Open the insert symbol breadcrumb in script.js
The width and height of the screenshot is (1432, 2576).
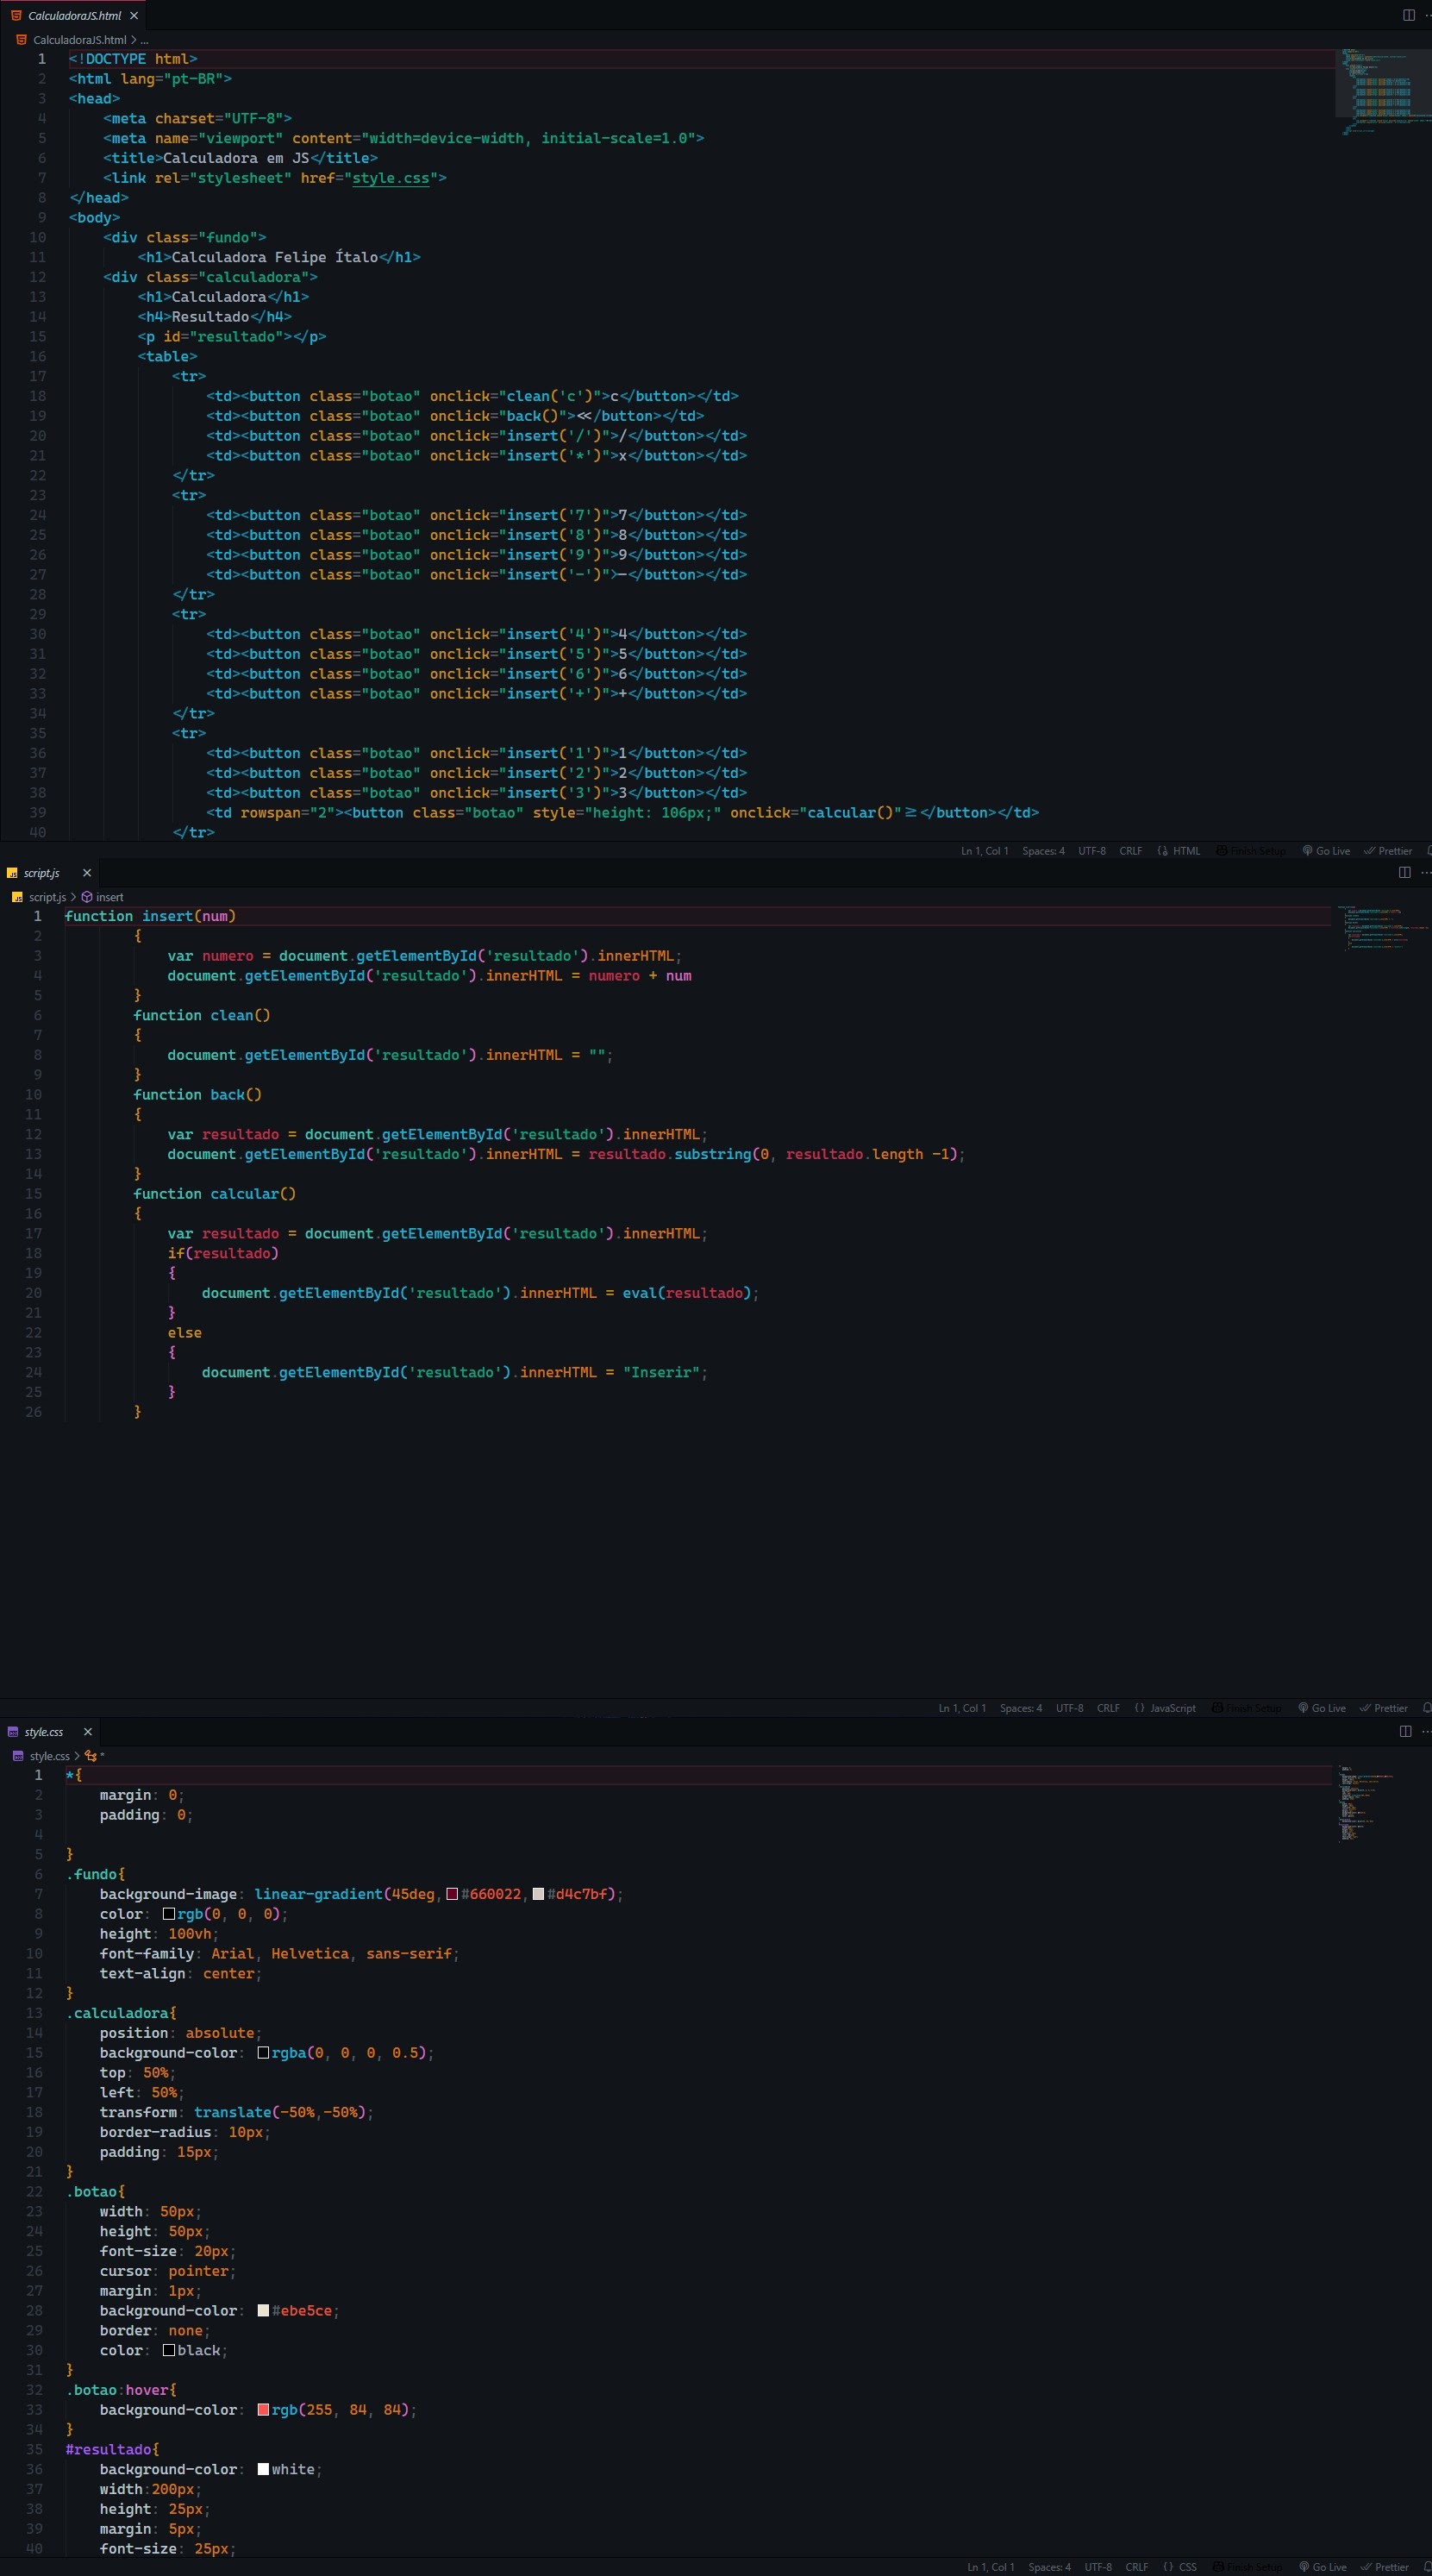tap(103, 897)
